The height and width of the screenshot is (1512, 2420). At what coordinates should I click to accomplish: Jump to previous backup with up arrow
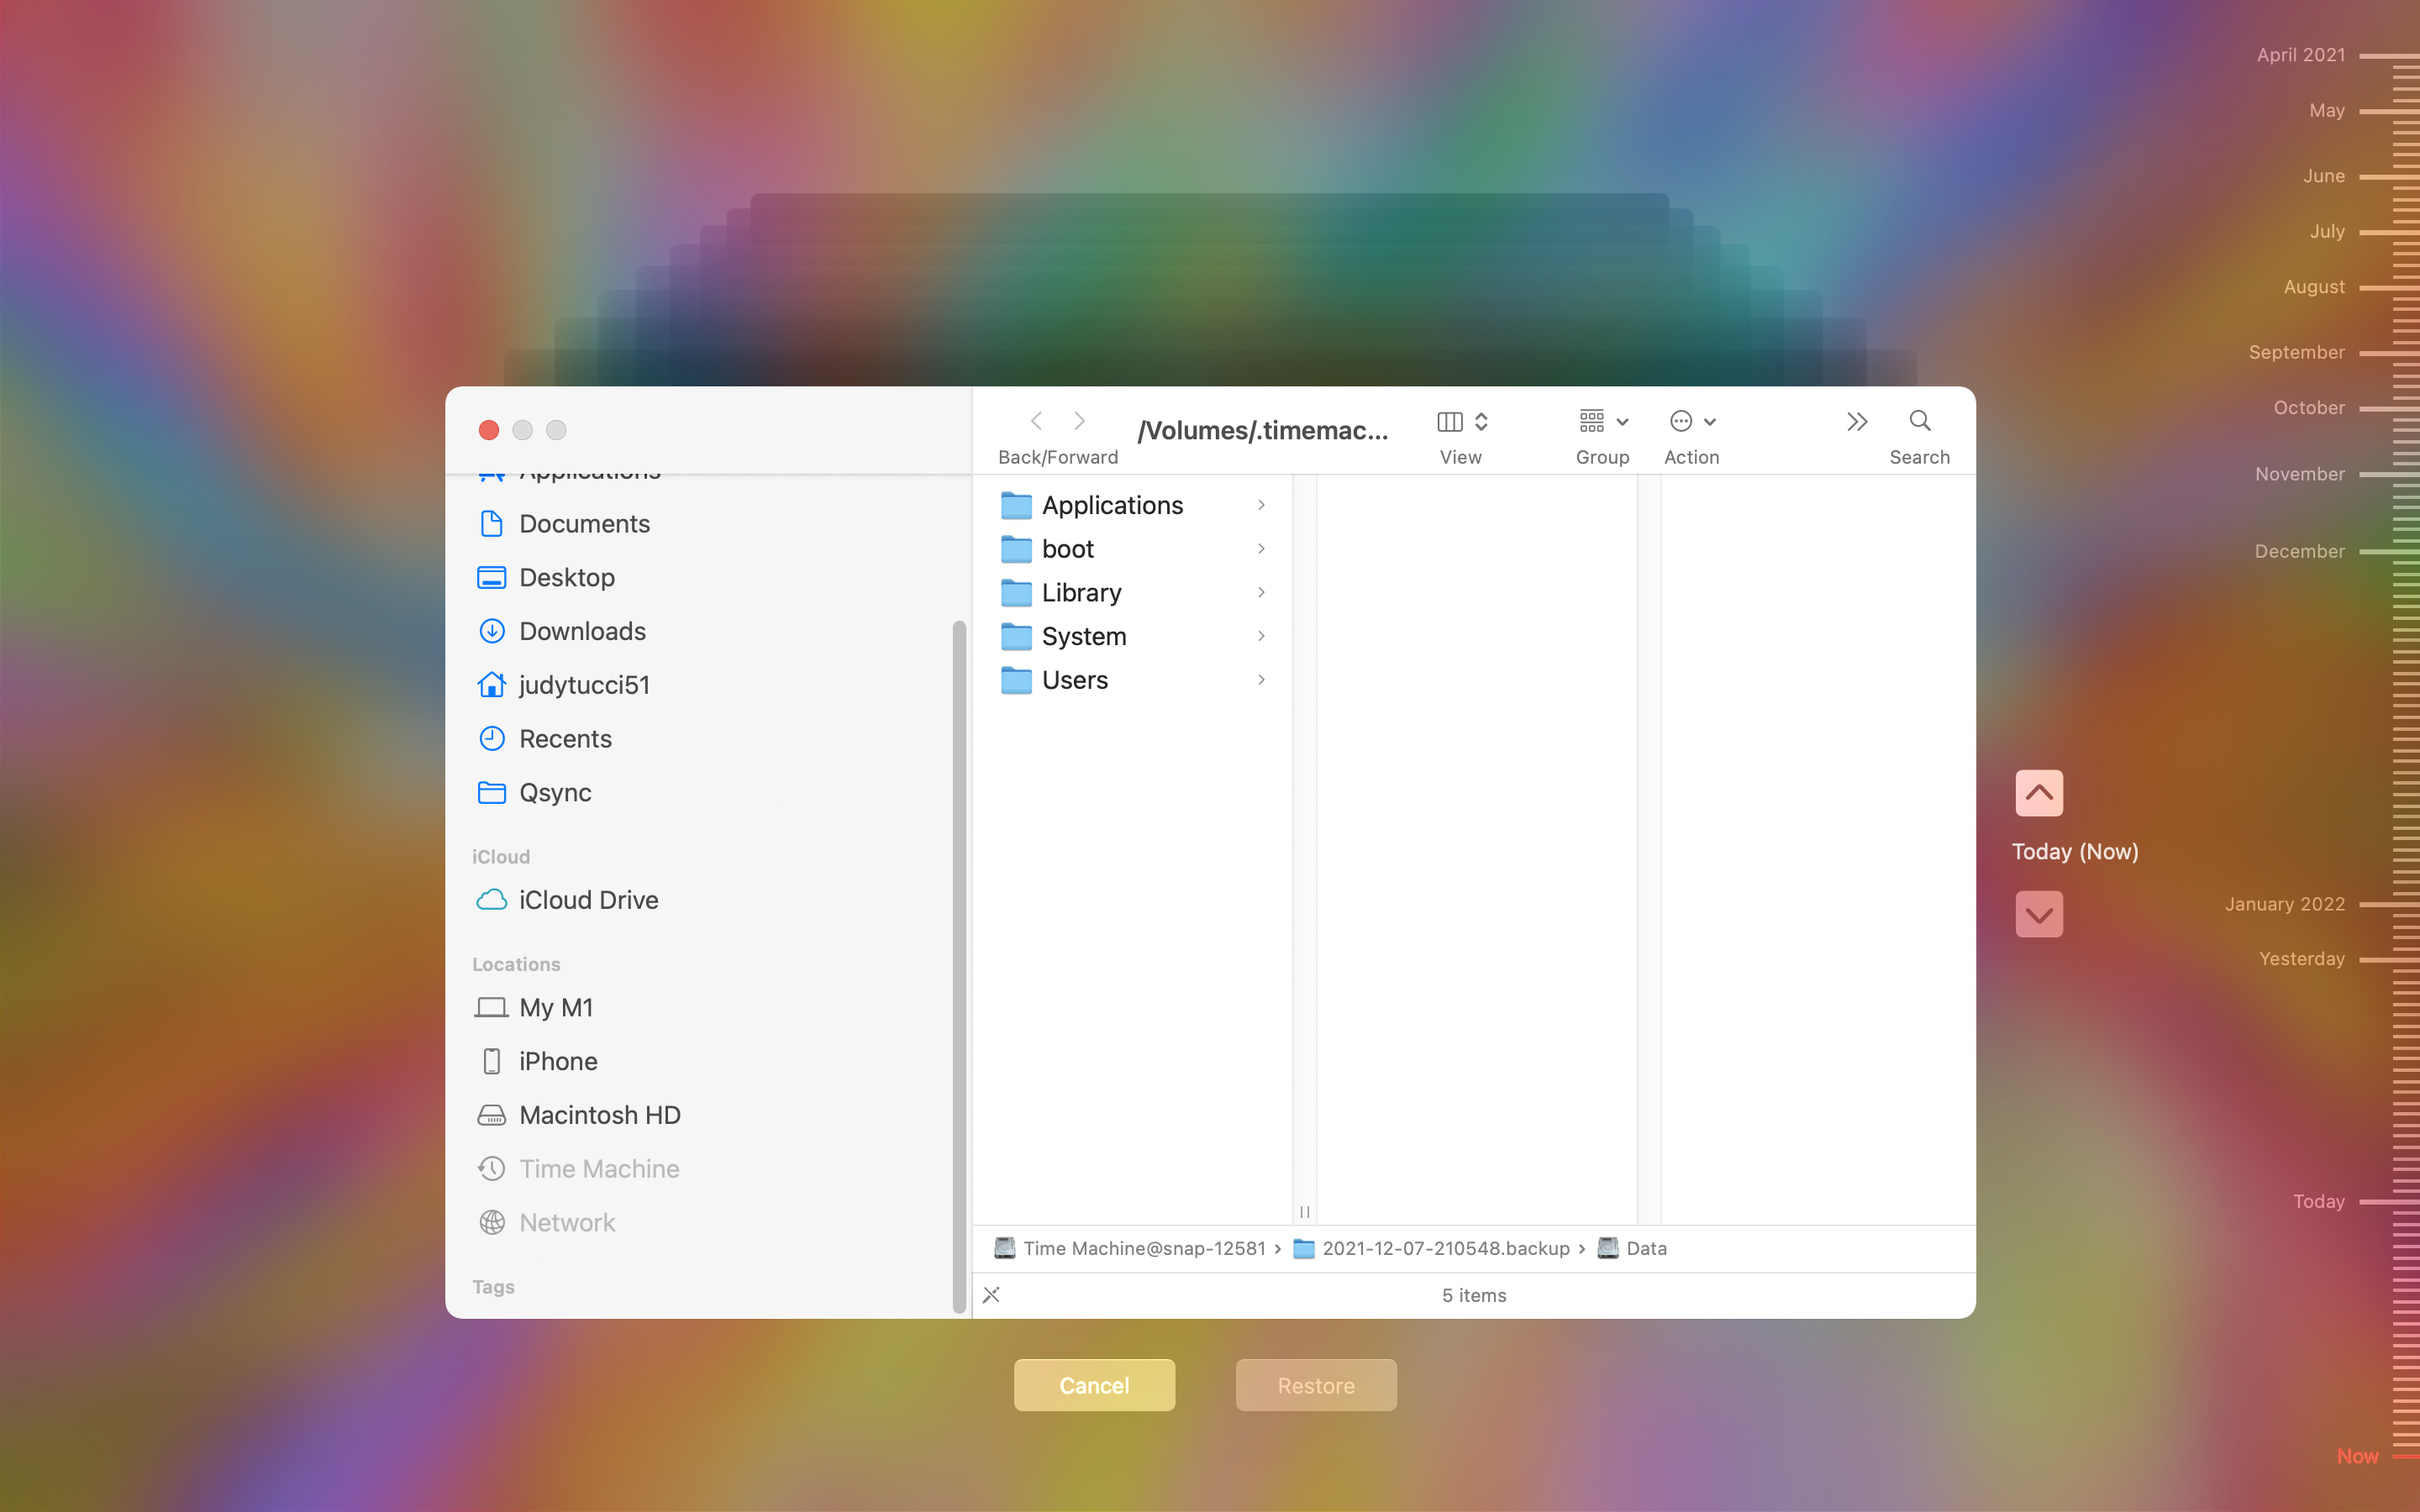[x=2038, y=793]
